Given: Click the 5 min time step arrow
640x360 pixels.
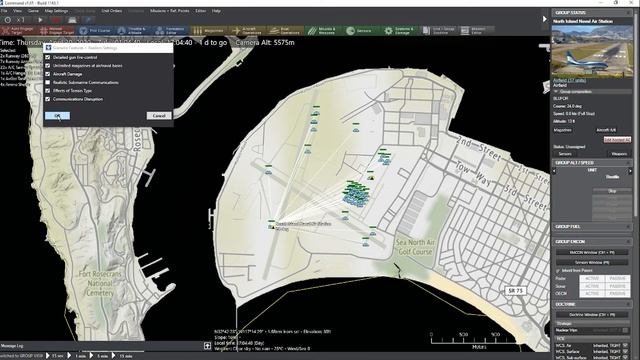Looking at the screenshot, I should [91, 356].
